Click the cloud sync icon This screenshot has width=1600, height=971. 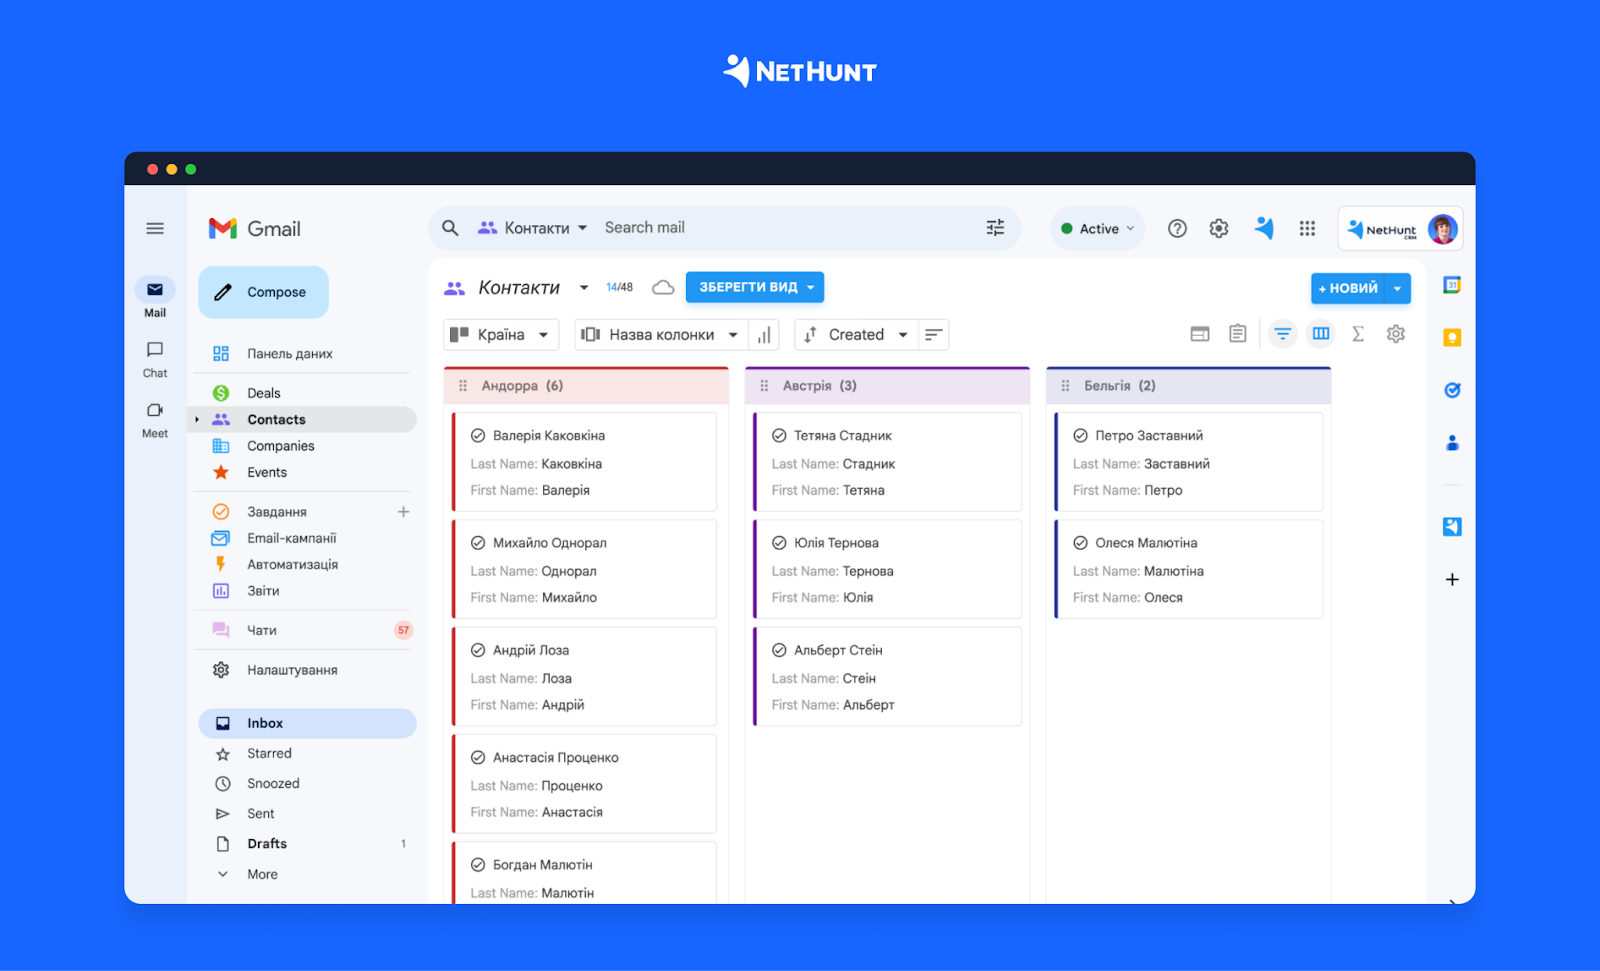click(663, 288)
